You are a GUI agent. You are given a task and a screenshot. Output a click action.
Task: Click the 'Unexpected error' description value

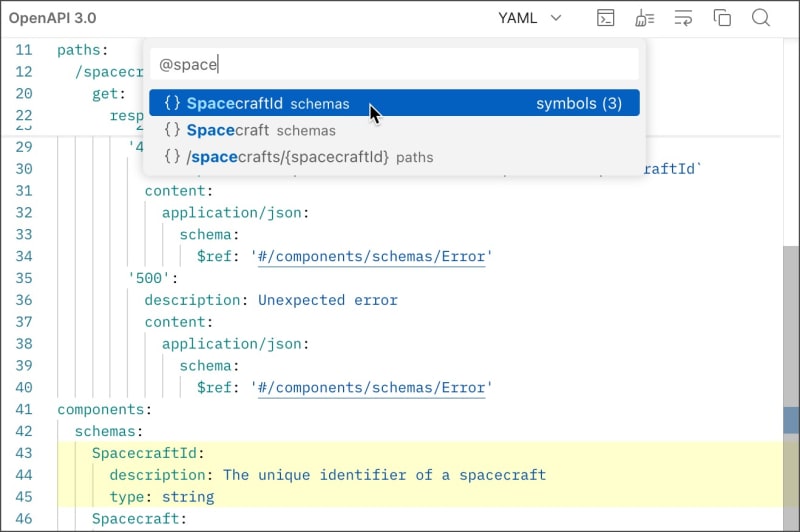coord(328,300)
